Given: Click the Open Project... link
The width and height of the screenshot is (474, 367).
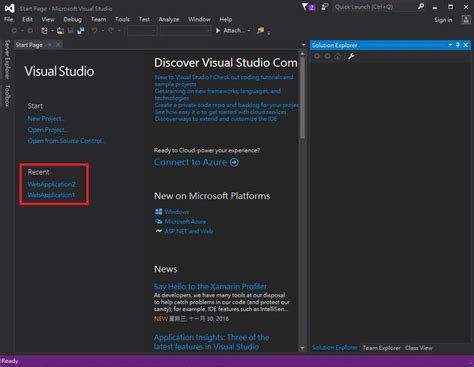Looking at the screenshot, I should 48,130.
